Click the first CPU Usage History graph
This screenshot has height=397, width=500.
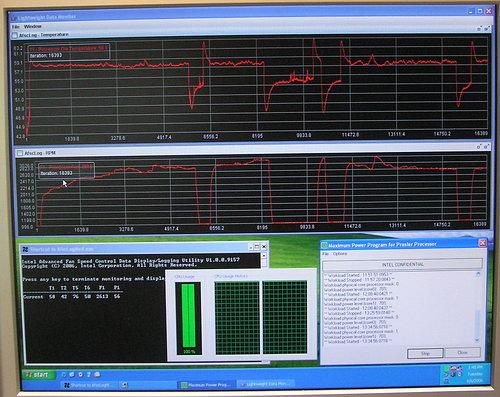[x=237, y=318]
